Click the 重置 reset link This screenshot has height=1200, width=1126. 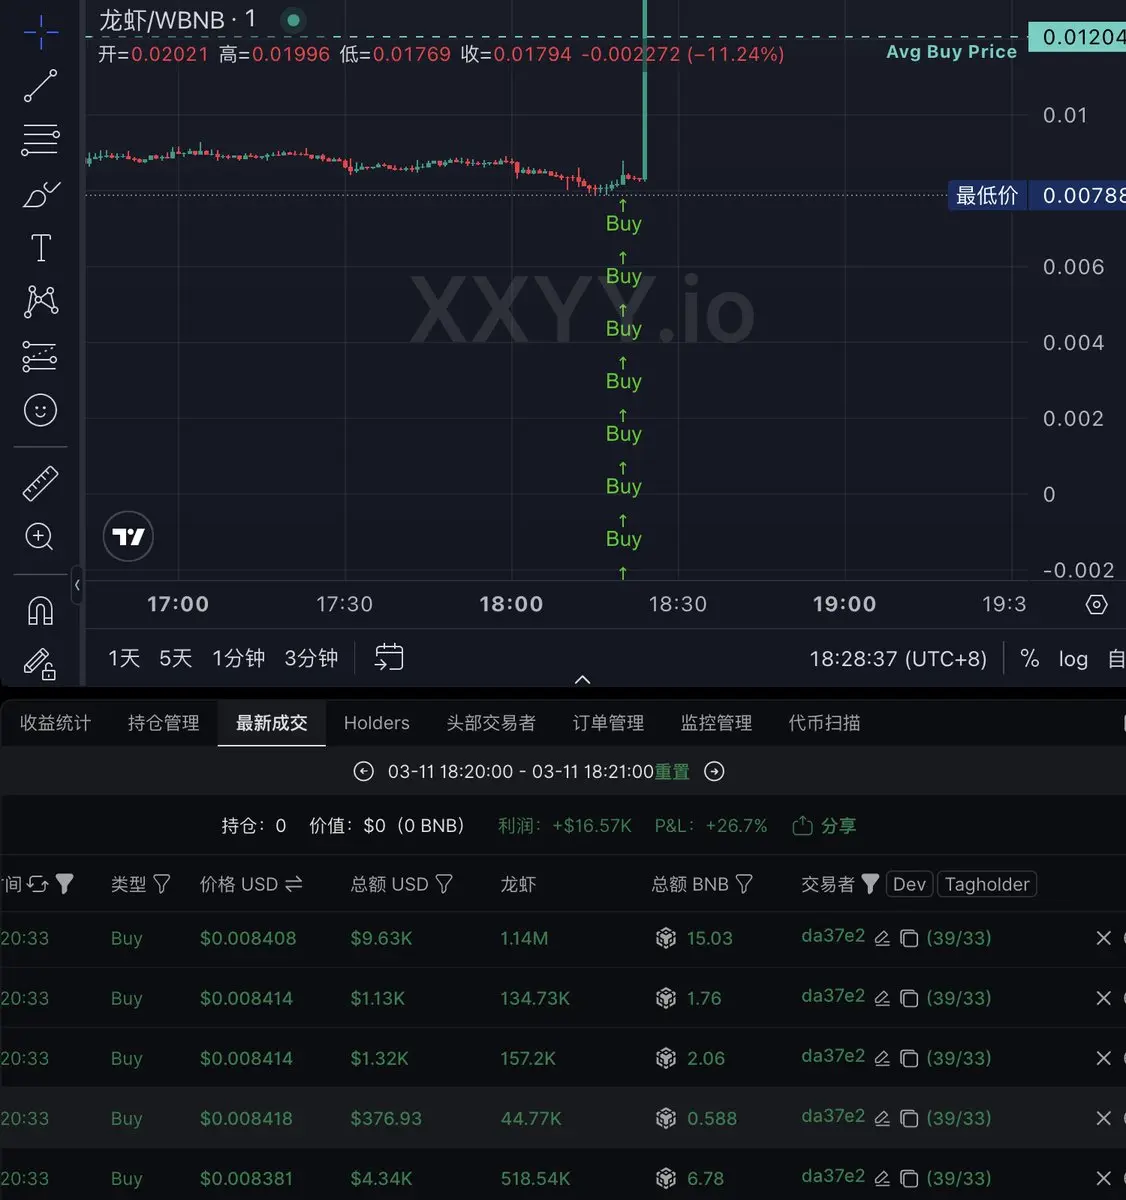pyautogui.click(x=672, y=772)
